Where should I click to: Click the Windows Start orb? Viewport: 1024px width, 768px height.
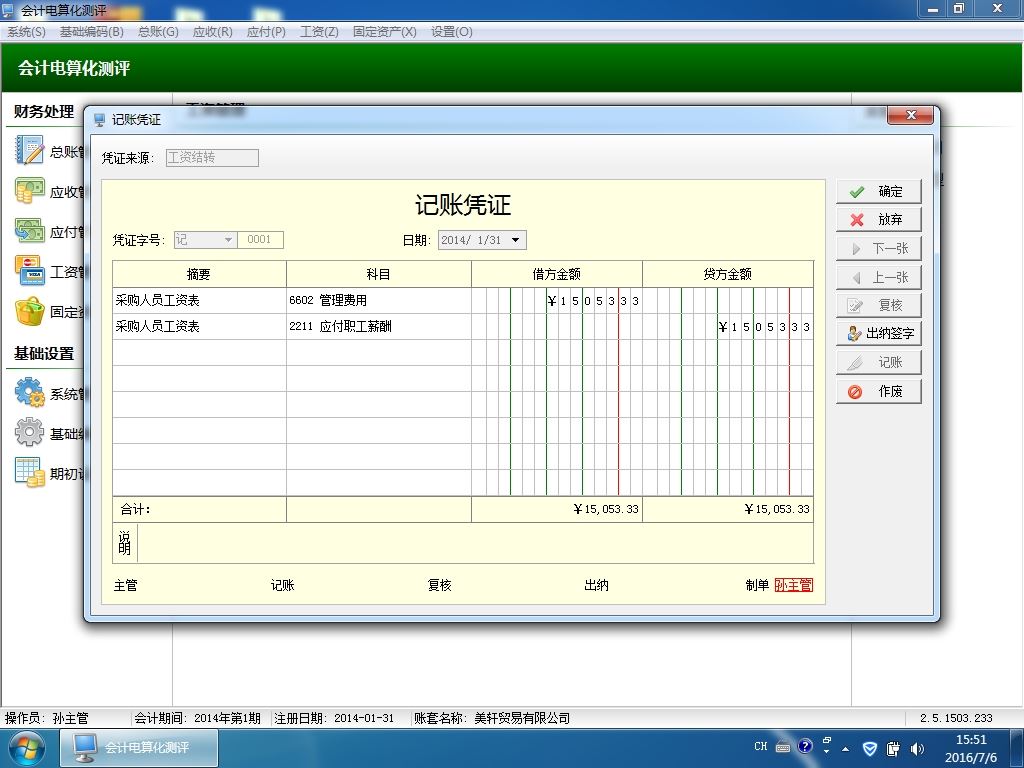tap(27, 748)
